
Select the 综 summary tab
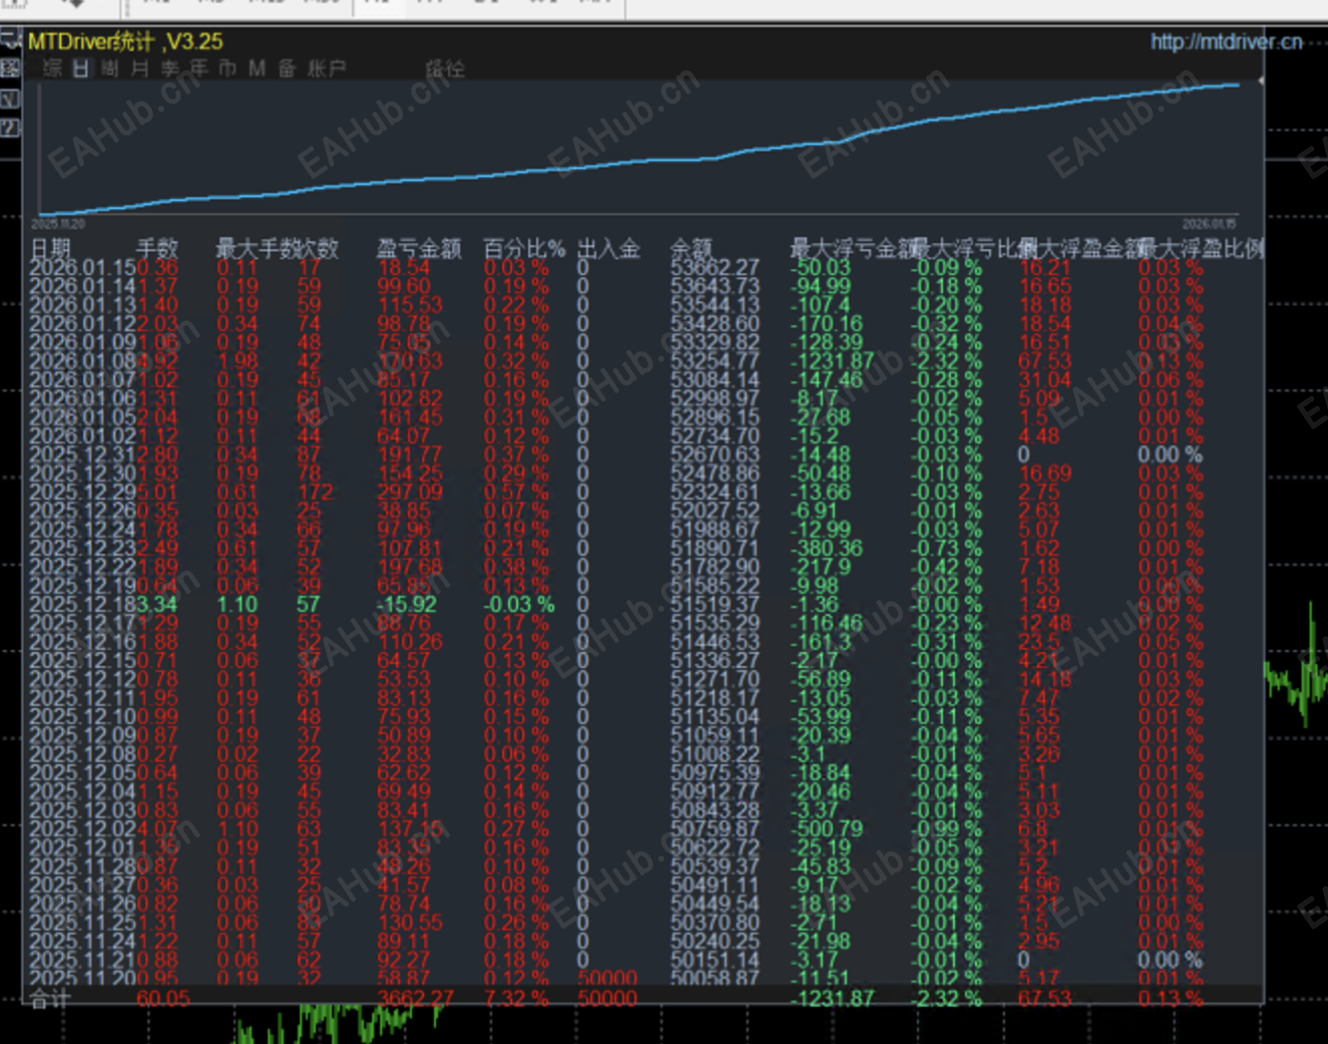[52, 68]
